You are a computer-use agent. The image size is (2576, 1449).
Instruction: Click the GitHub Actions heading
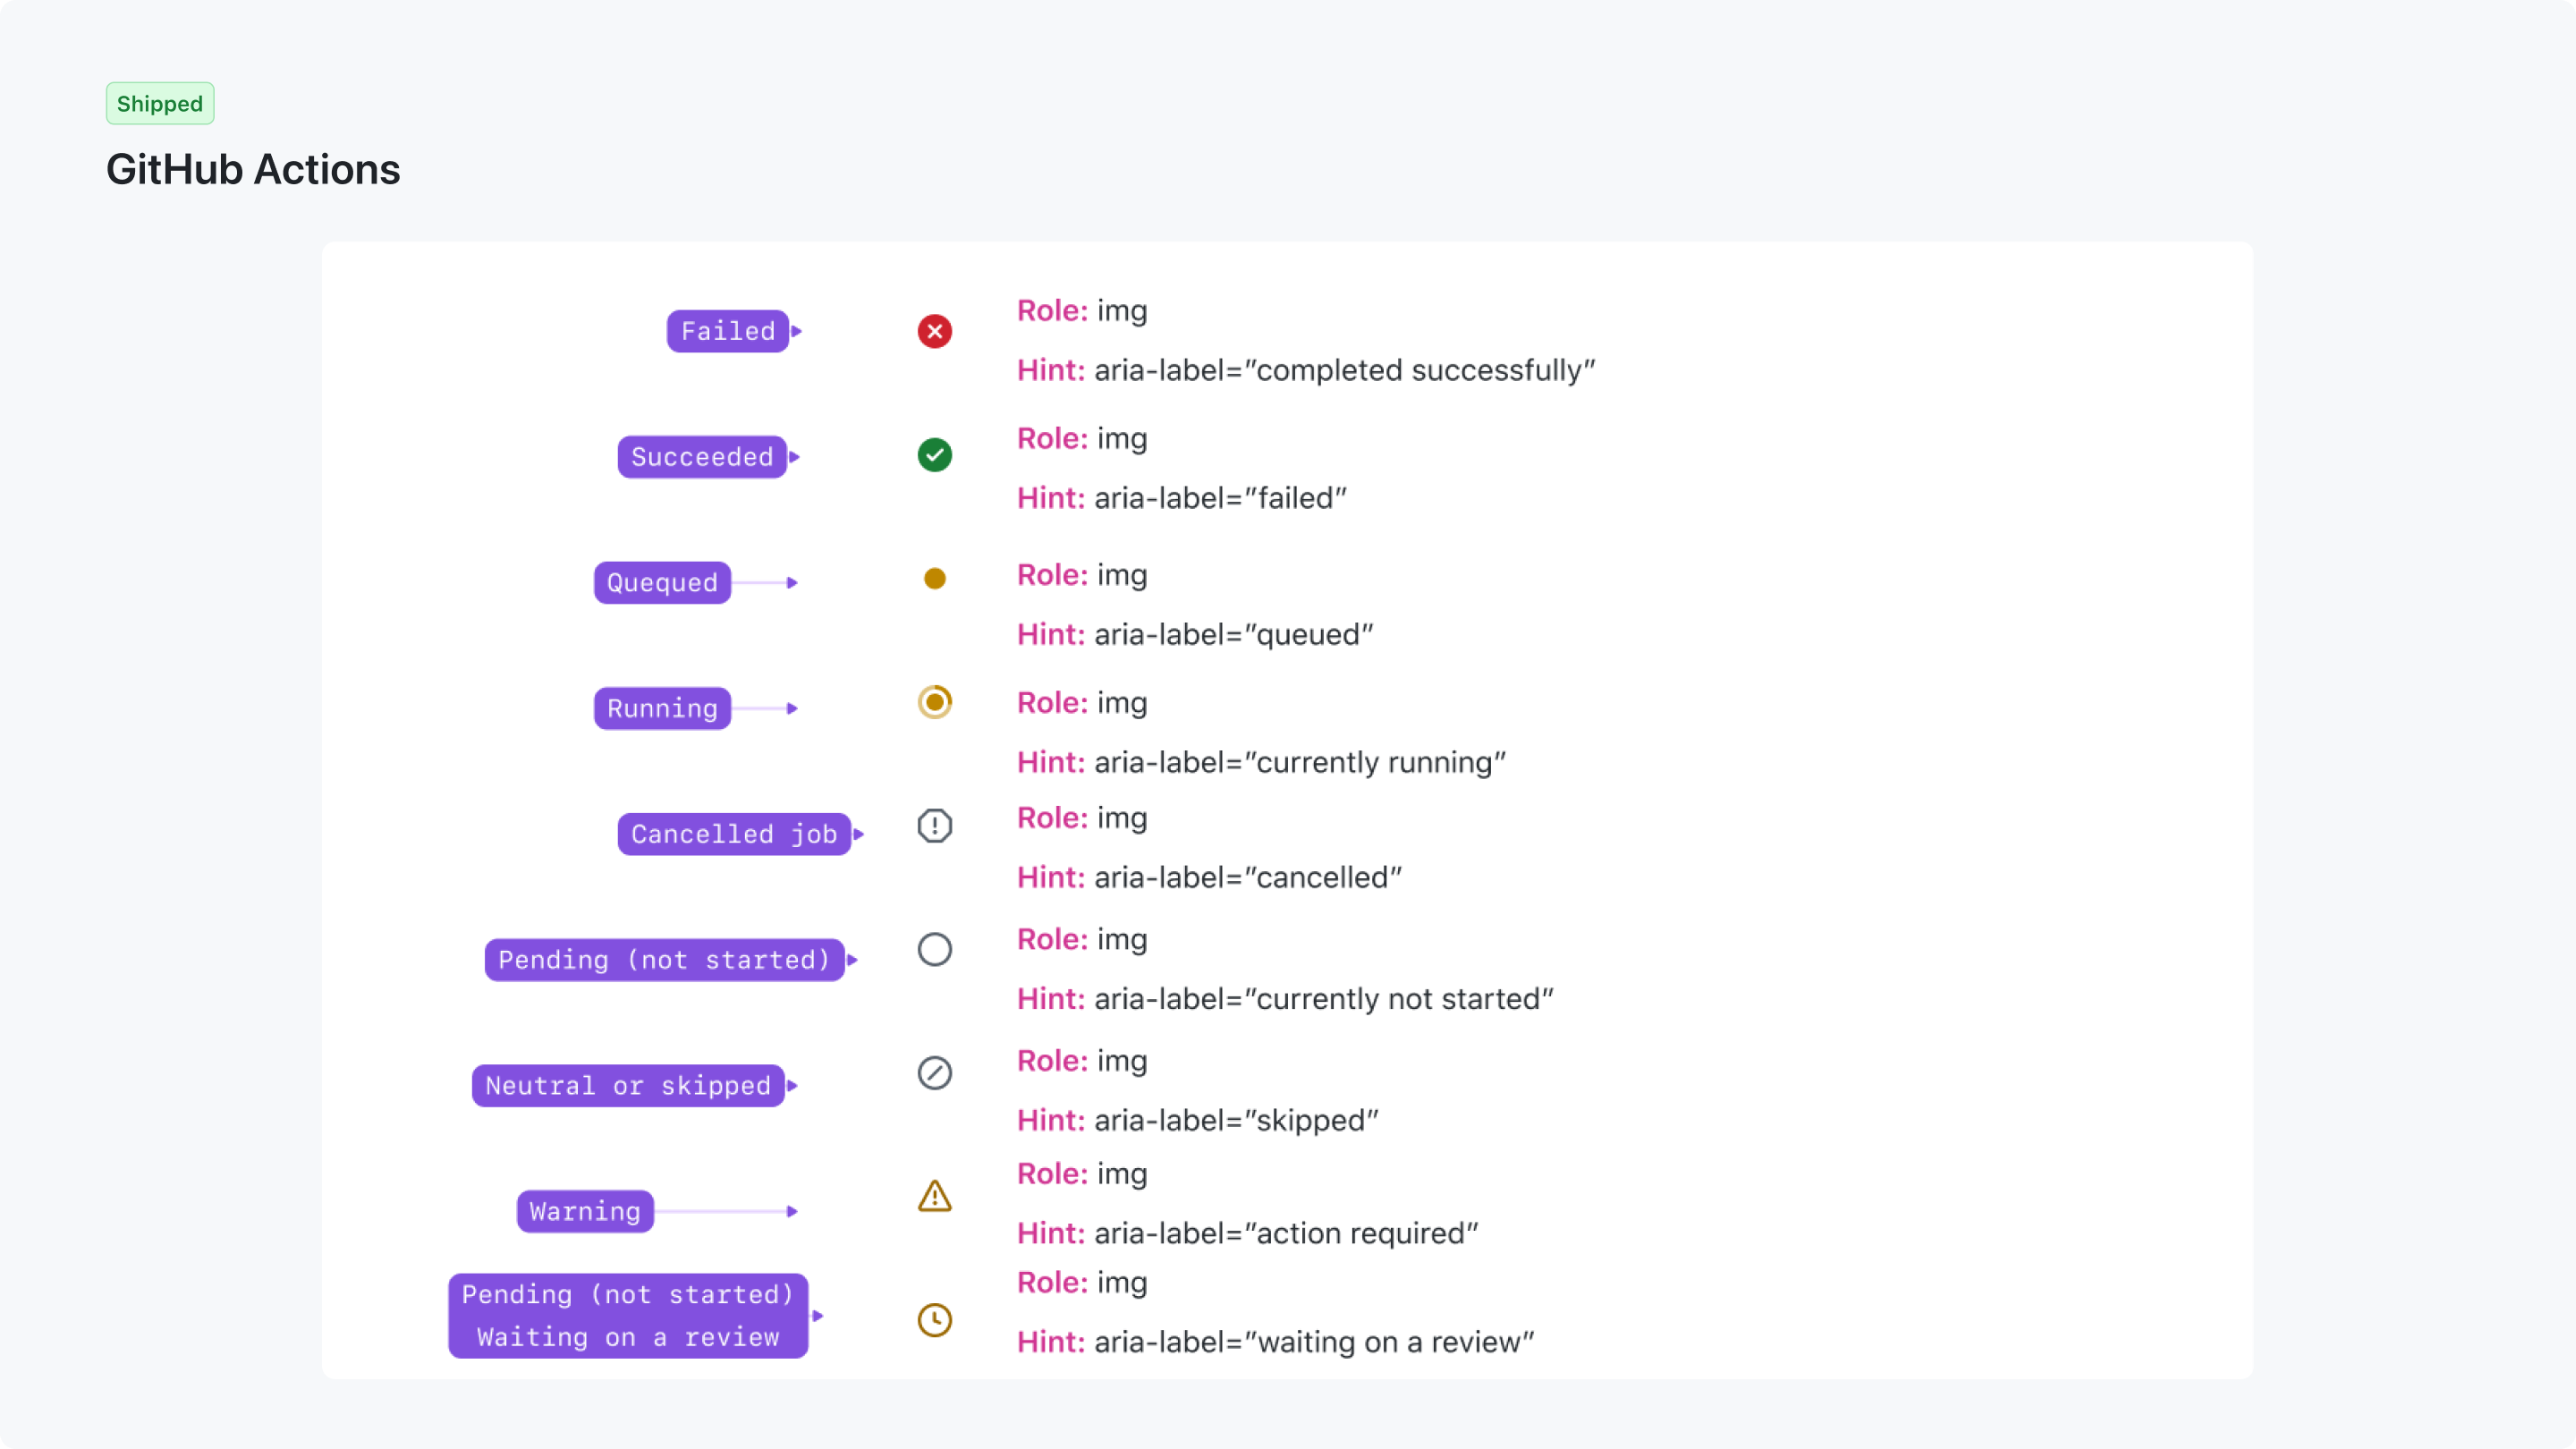tap(253, 169)
